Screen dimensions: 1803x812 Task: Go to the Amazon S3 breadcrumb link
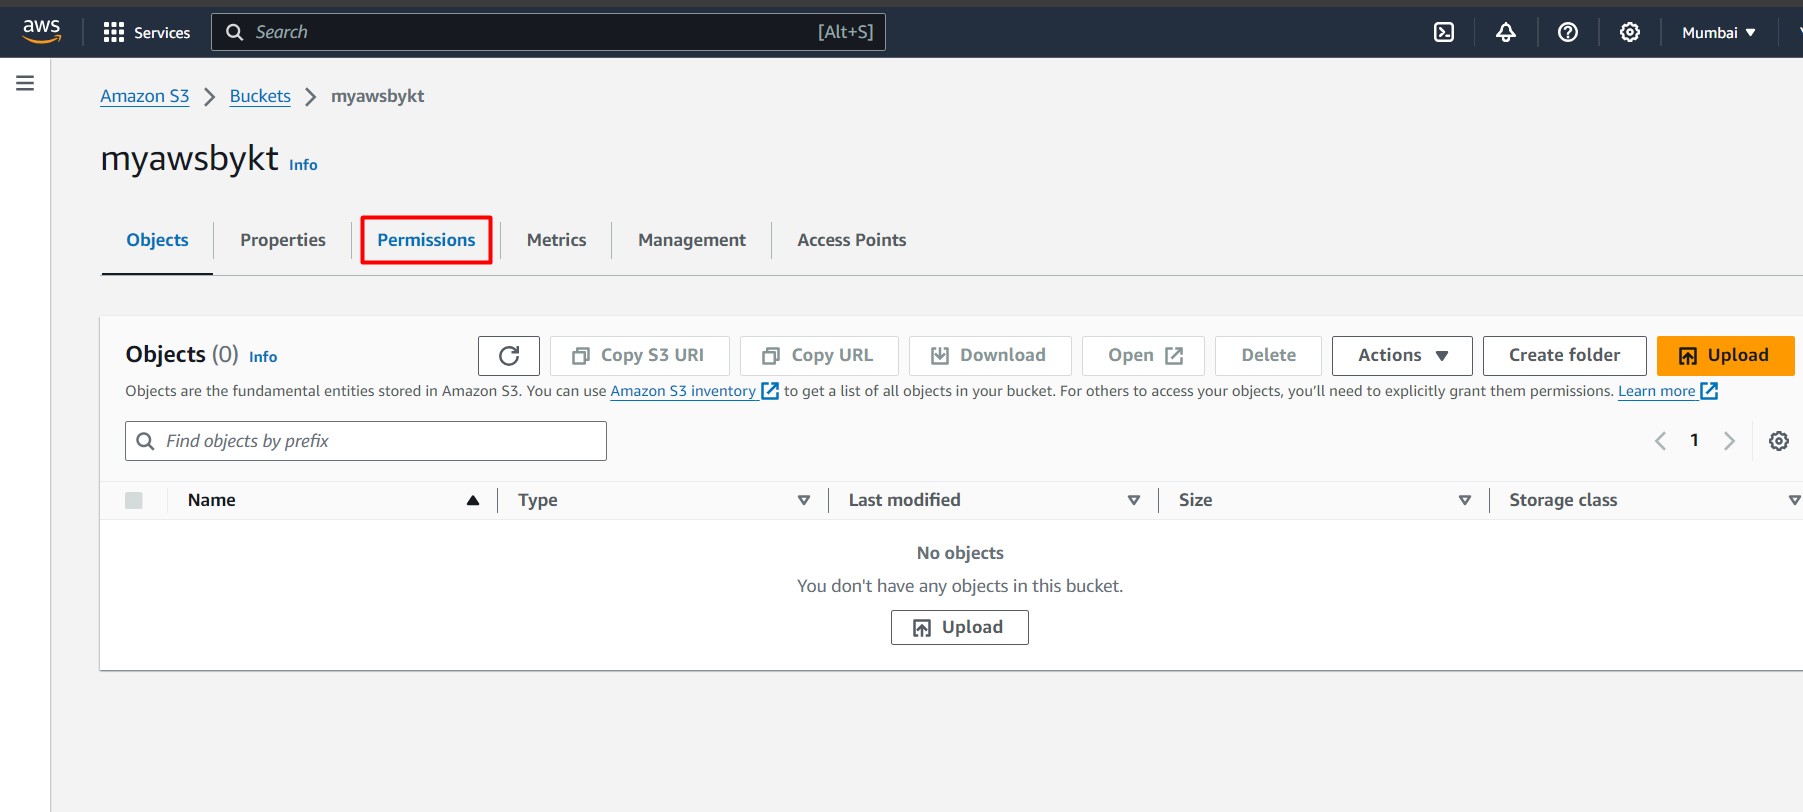point(145,96)
